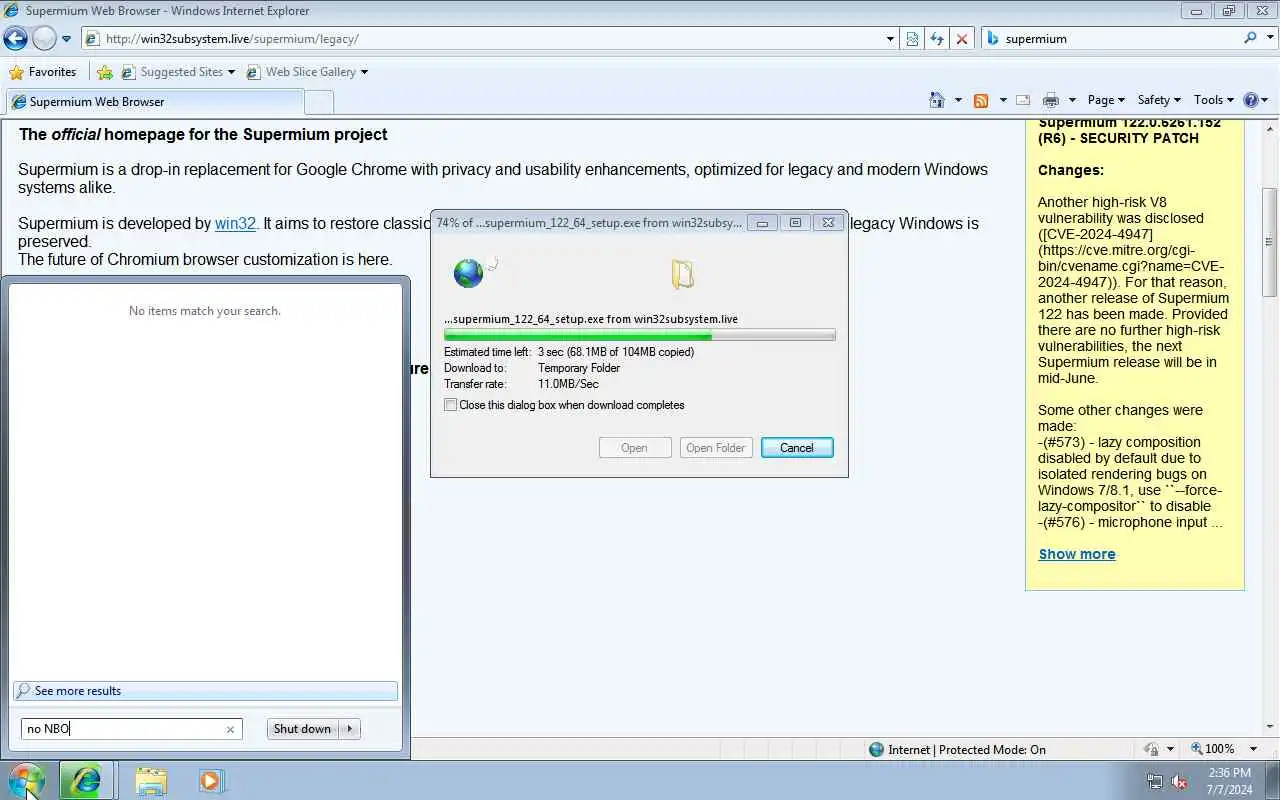The image size is (1280, 800).
Task: Click the 'Transfer rate: 11.0MB/Sec' text
Action: click(521, 384)
